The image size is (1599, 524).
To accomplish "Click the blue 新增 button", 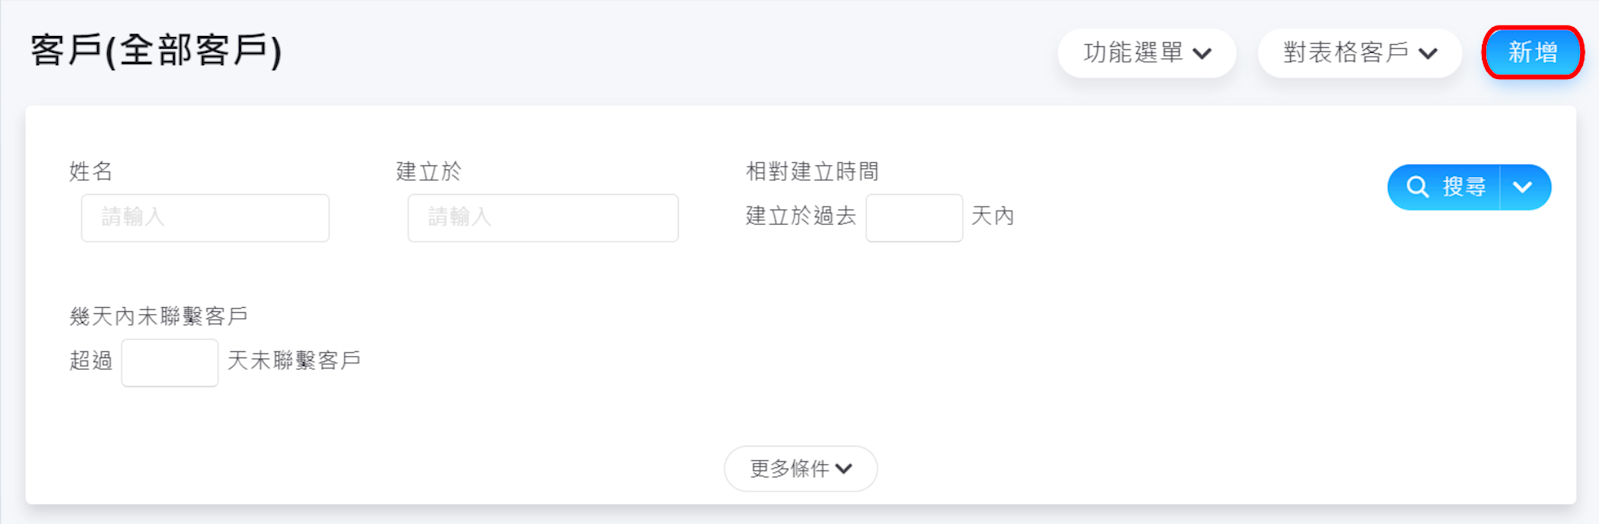I will [1532, 52].
